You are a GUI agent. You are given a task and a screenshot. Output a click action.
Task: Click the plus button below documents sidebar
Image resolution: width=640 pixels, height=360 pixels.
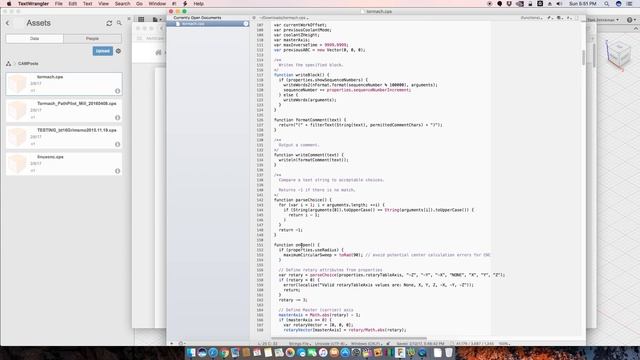[171, 344]
